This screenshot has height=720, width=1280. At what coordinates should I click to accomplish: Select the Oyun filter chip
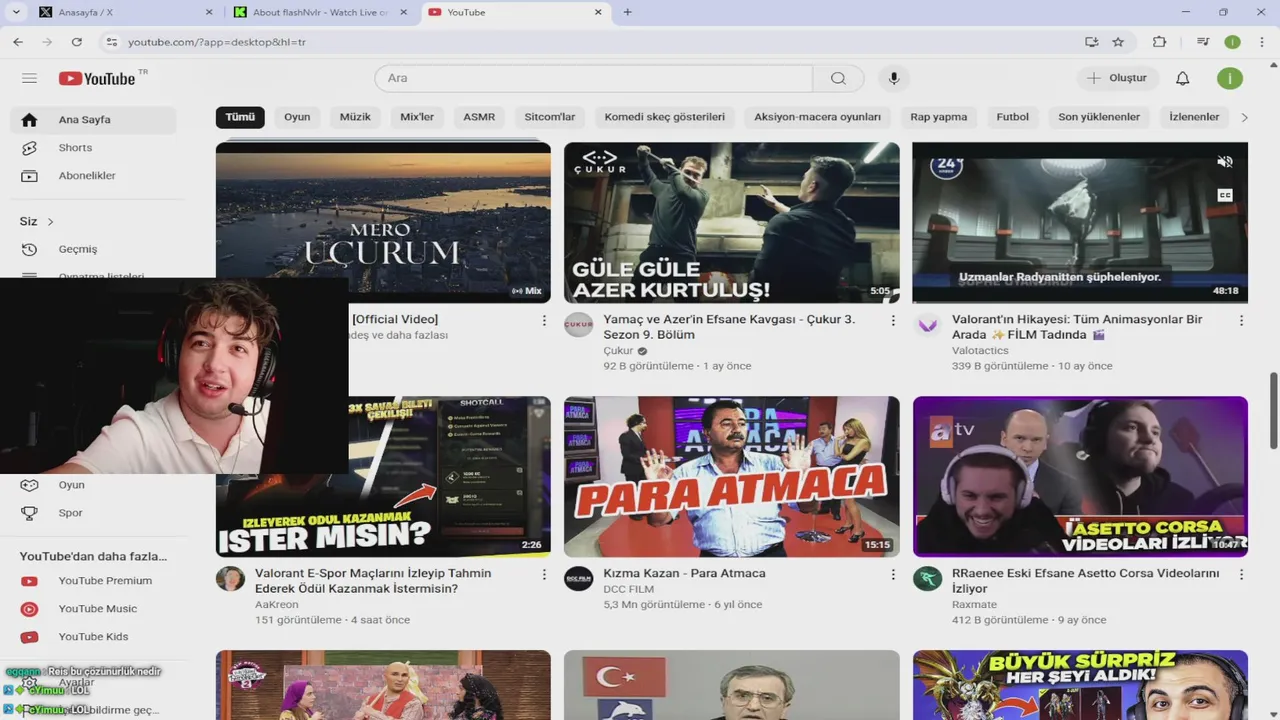coord(297,117)
